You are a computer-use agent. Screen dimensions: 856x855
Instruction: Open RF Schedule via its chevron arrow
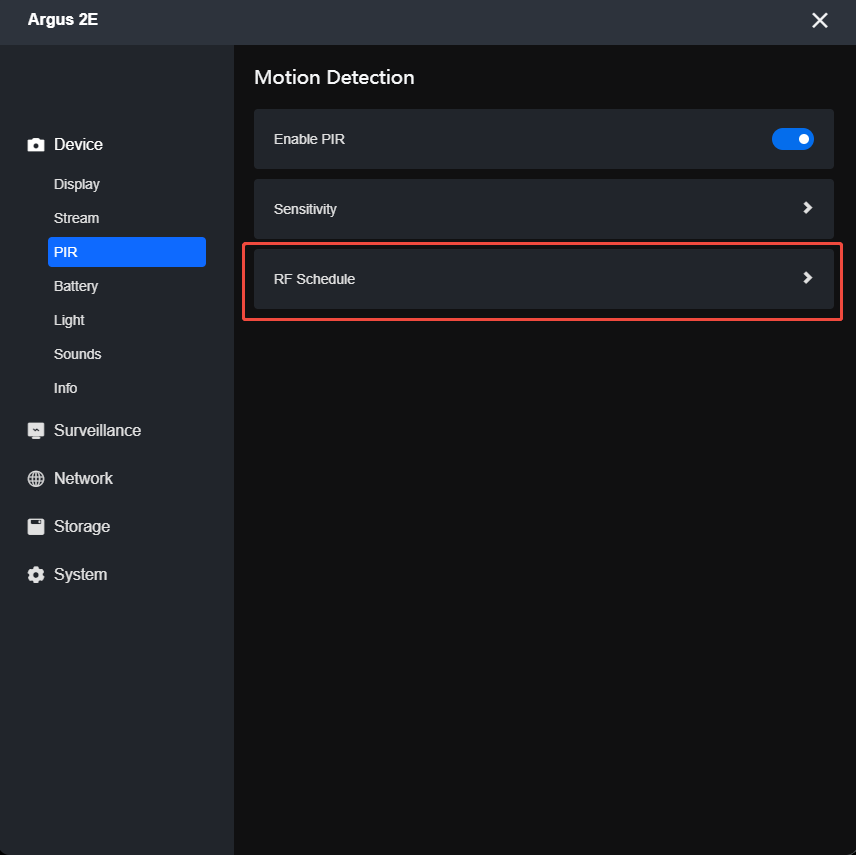808,278
